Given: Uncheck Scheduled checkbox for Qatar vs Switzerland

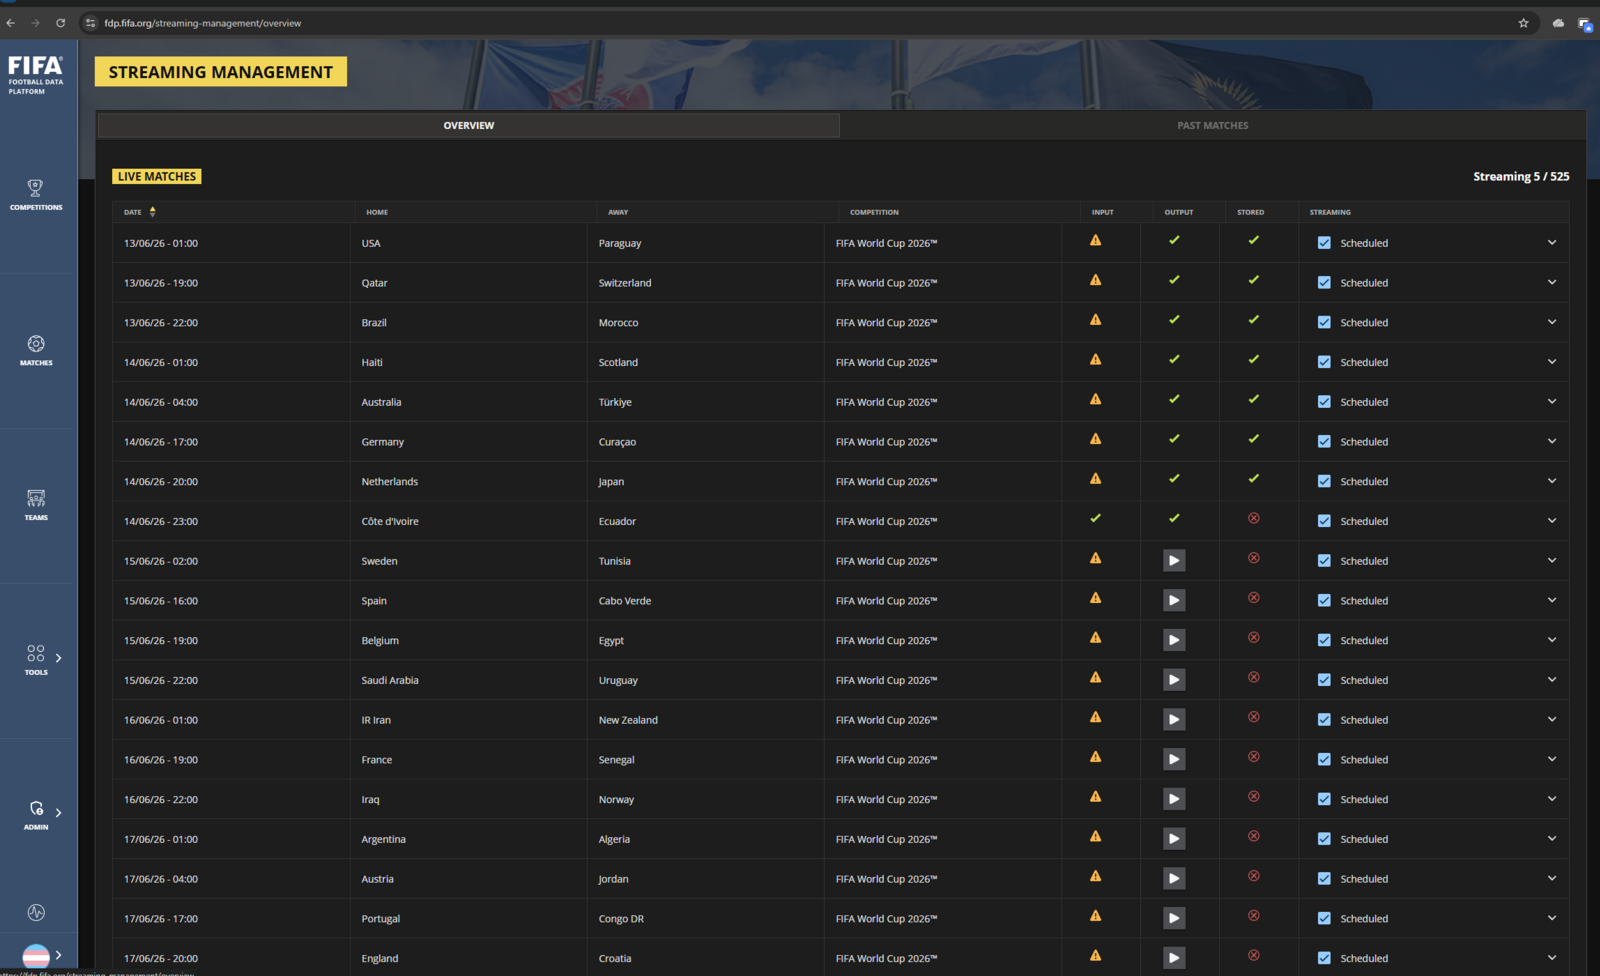Looking at the screenshot, I should (x=1324, y=282).
